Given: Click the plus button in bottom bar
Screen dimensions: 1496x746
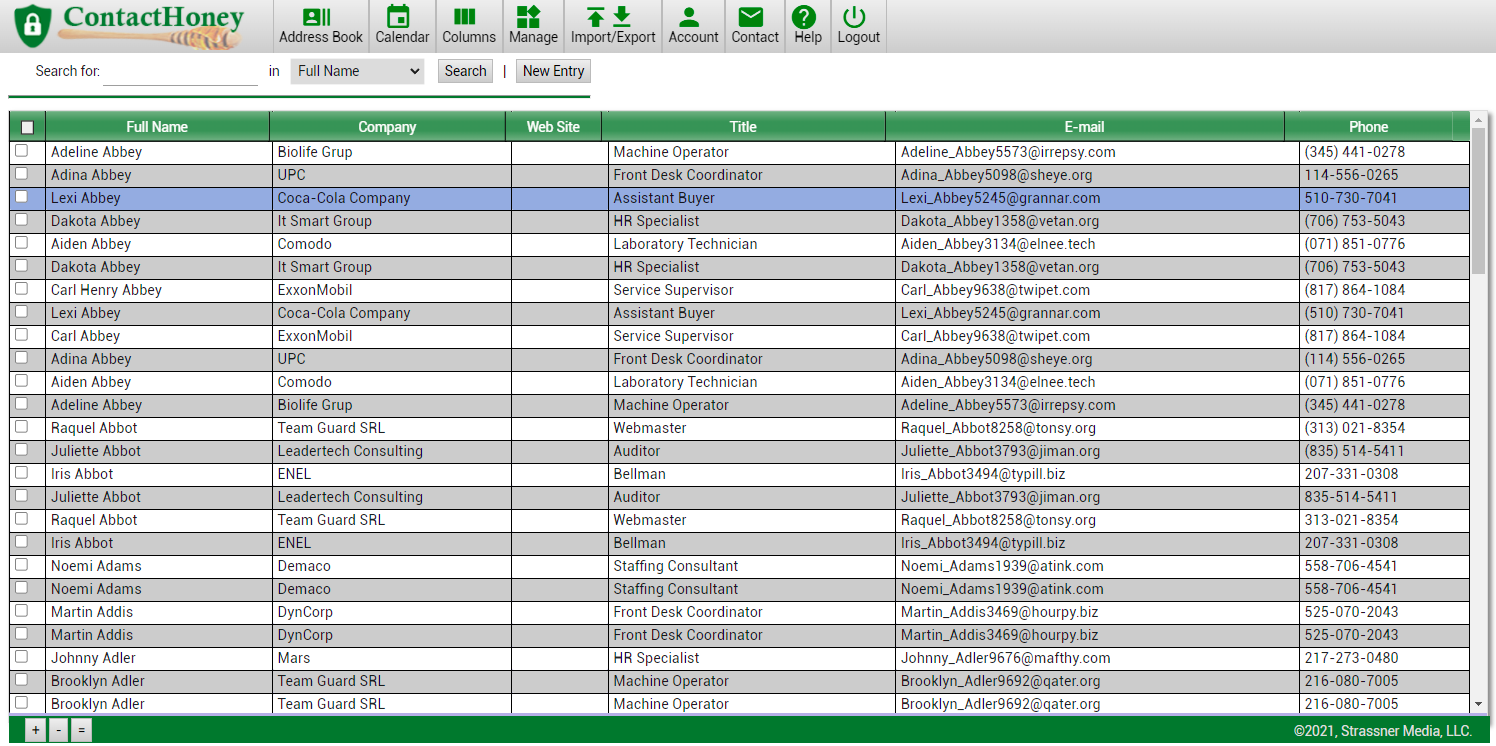Looking at the screenshot, I should click(36, 730).
